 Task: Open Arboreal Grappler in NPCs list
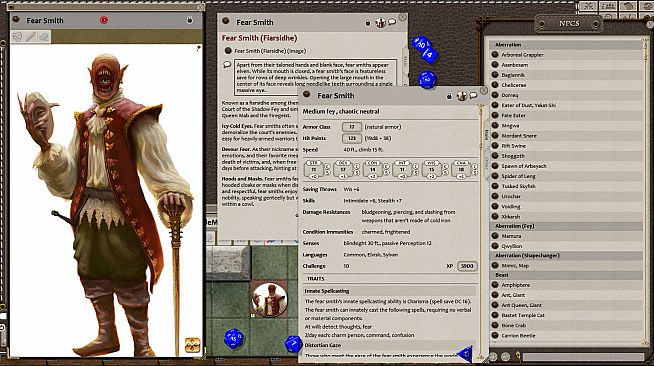pos(522,55)
